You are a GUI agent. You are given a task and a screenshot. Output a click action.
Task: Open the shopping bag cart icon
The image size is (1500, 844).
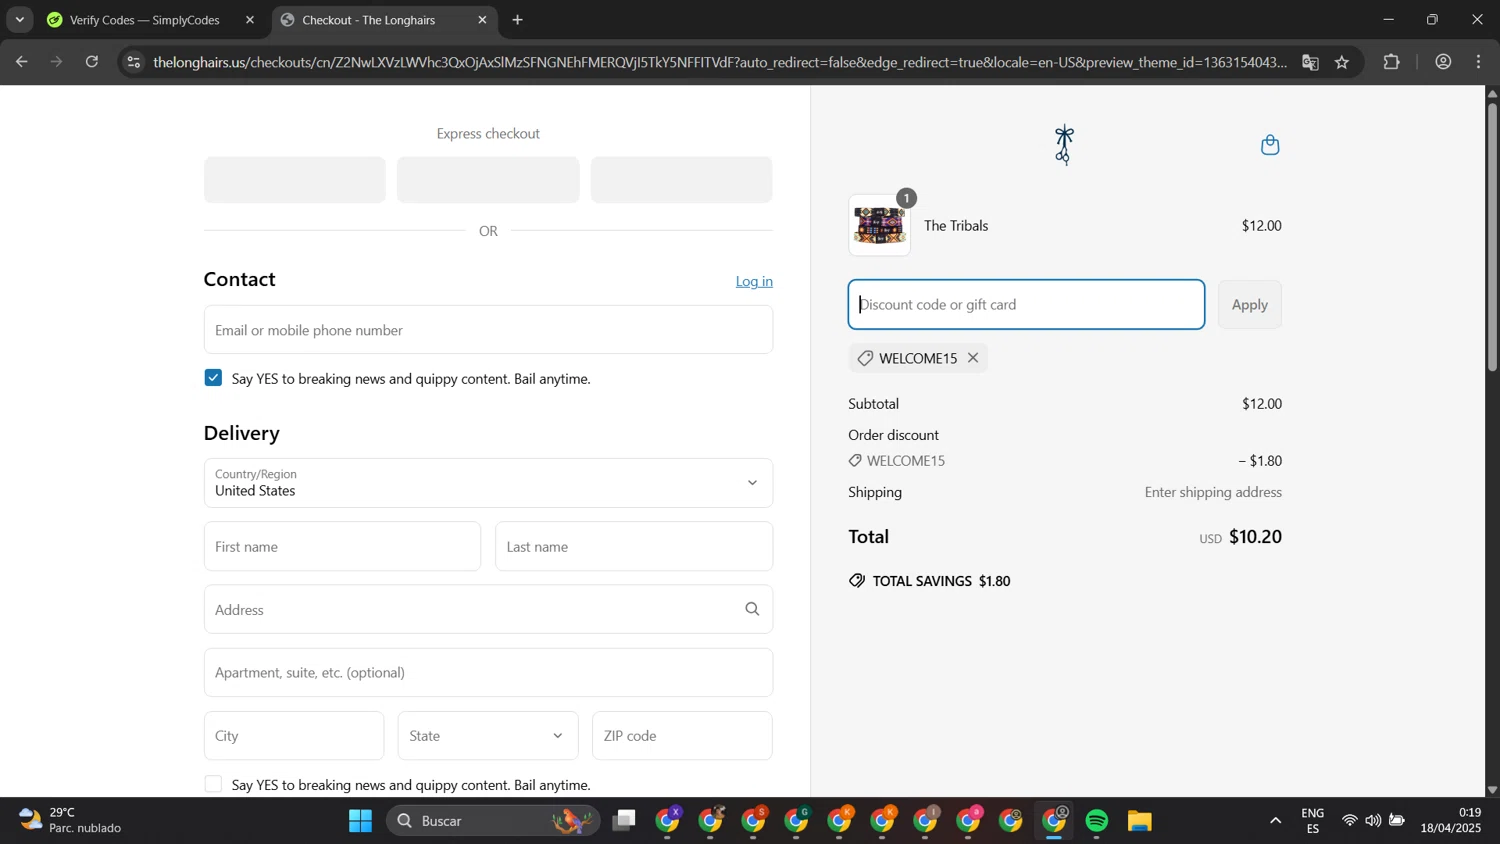point(1270,145)
